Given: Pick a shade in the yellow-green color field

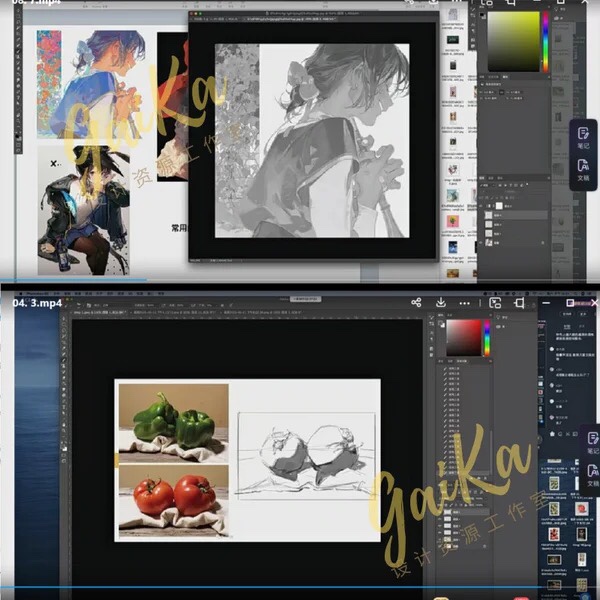Looking at the screenshot, I should coord(513,41).
